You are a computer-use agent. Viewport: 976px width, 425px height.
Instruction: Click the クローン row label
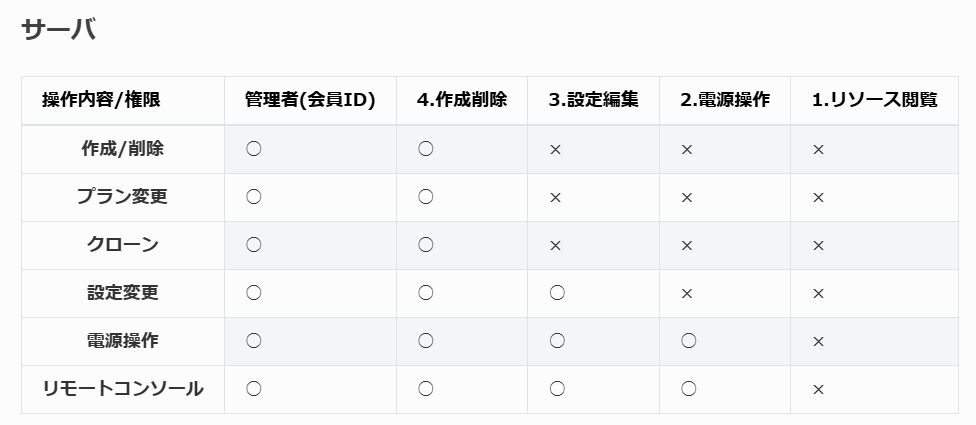[123, 245]
